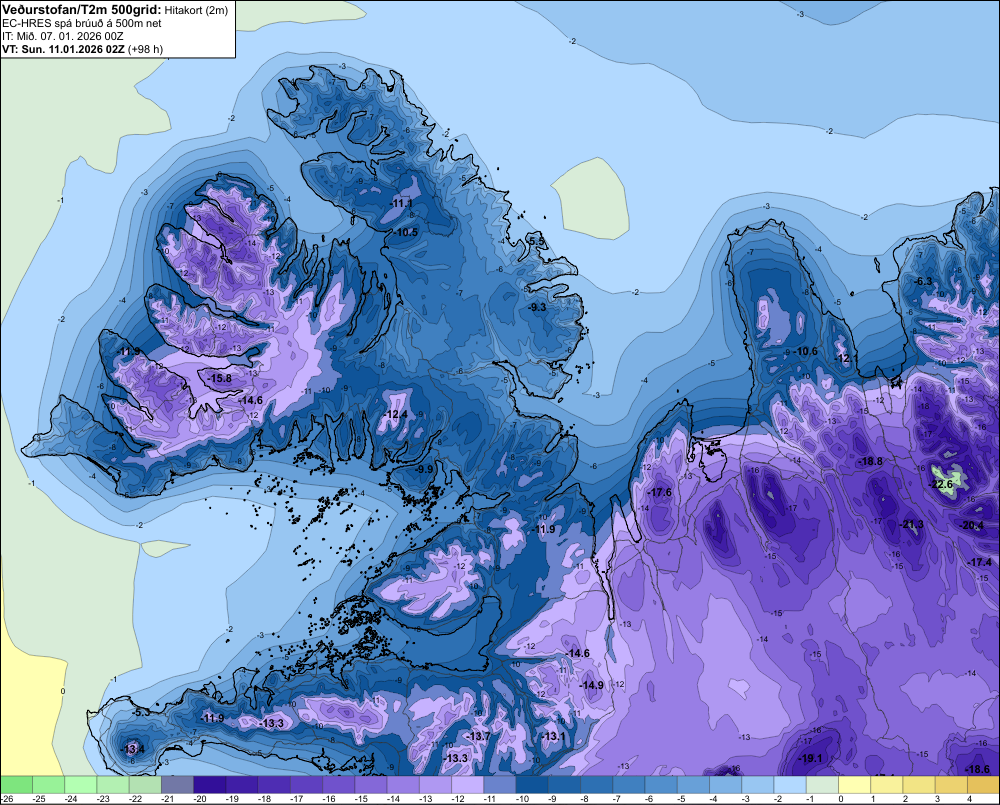This screenshot has width=1000, height=805.
Task: Select the -10 dark blue legend swatch
Action: pyautogui.click(x=532, y=785)
